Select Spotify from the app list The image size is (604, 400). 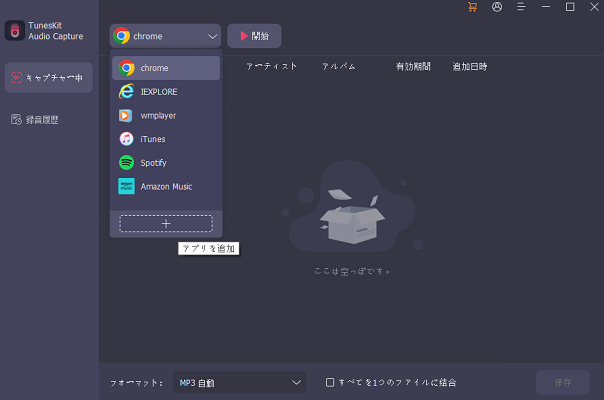166,163
